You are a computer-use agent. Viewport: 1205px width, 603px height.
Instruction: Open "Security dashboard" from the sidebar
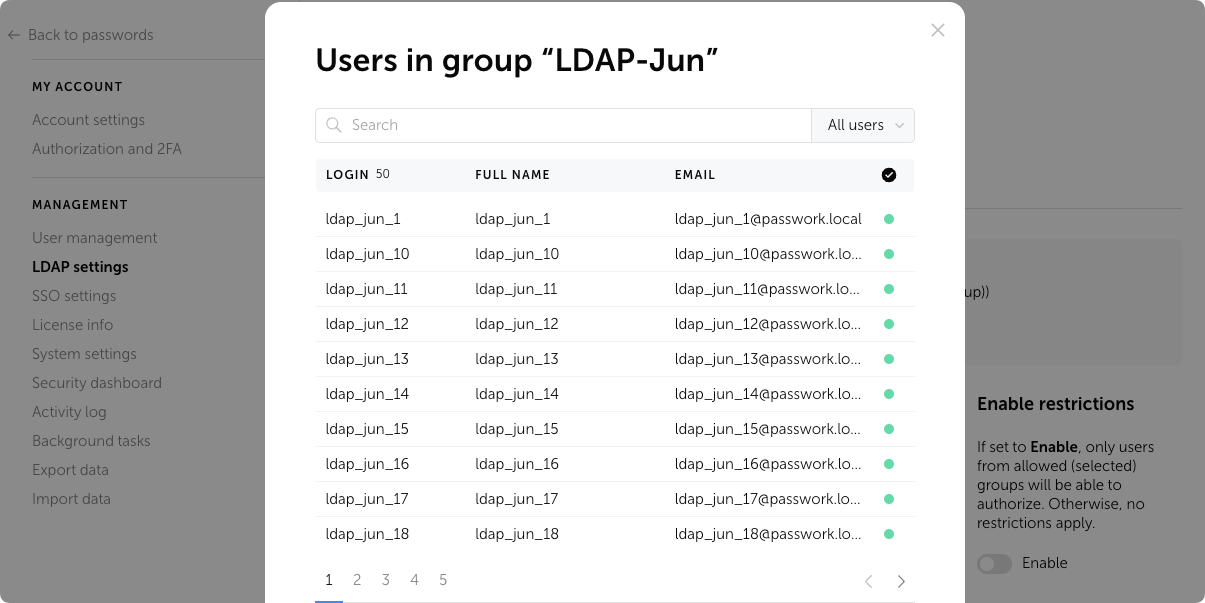point(96,382)
